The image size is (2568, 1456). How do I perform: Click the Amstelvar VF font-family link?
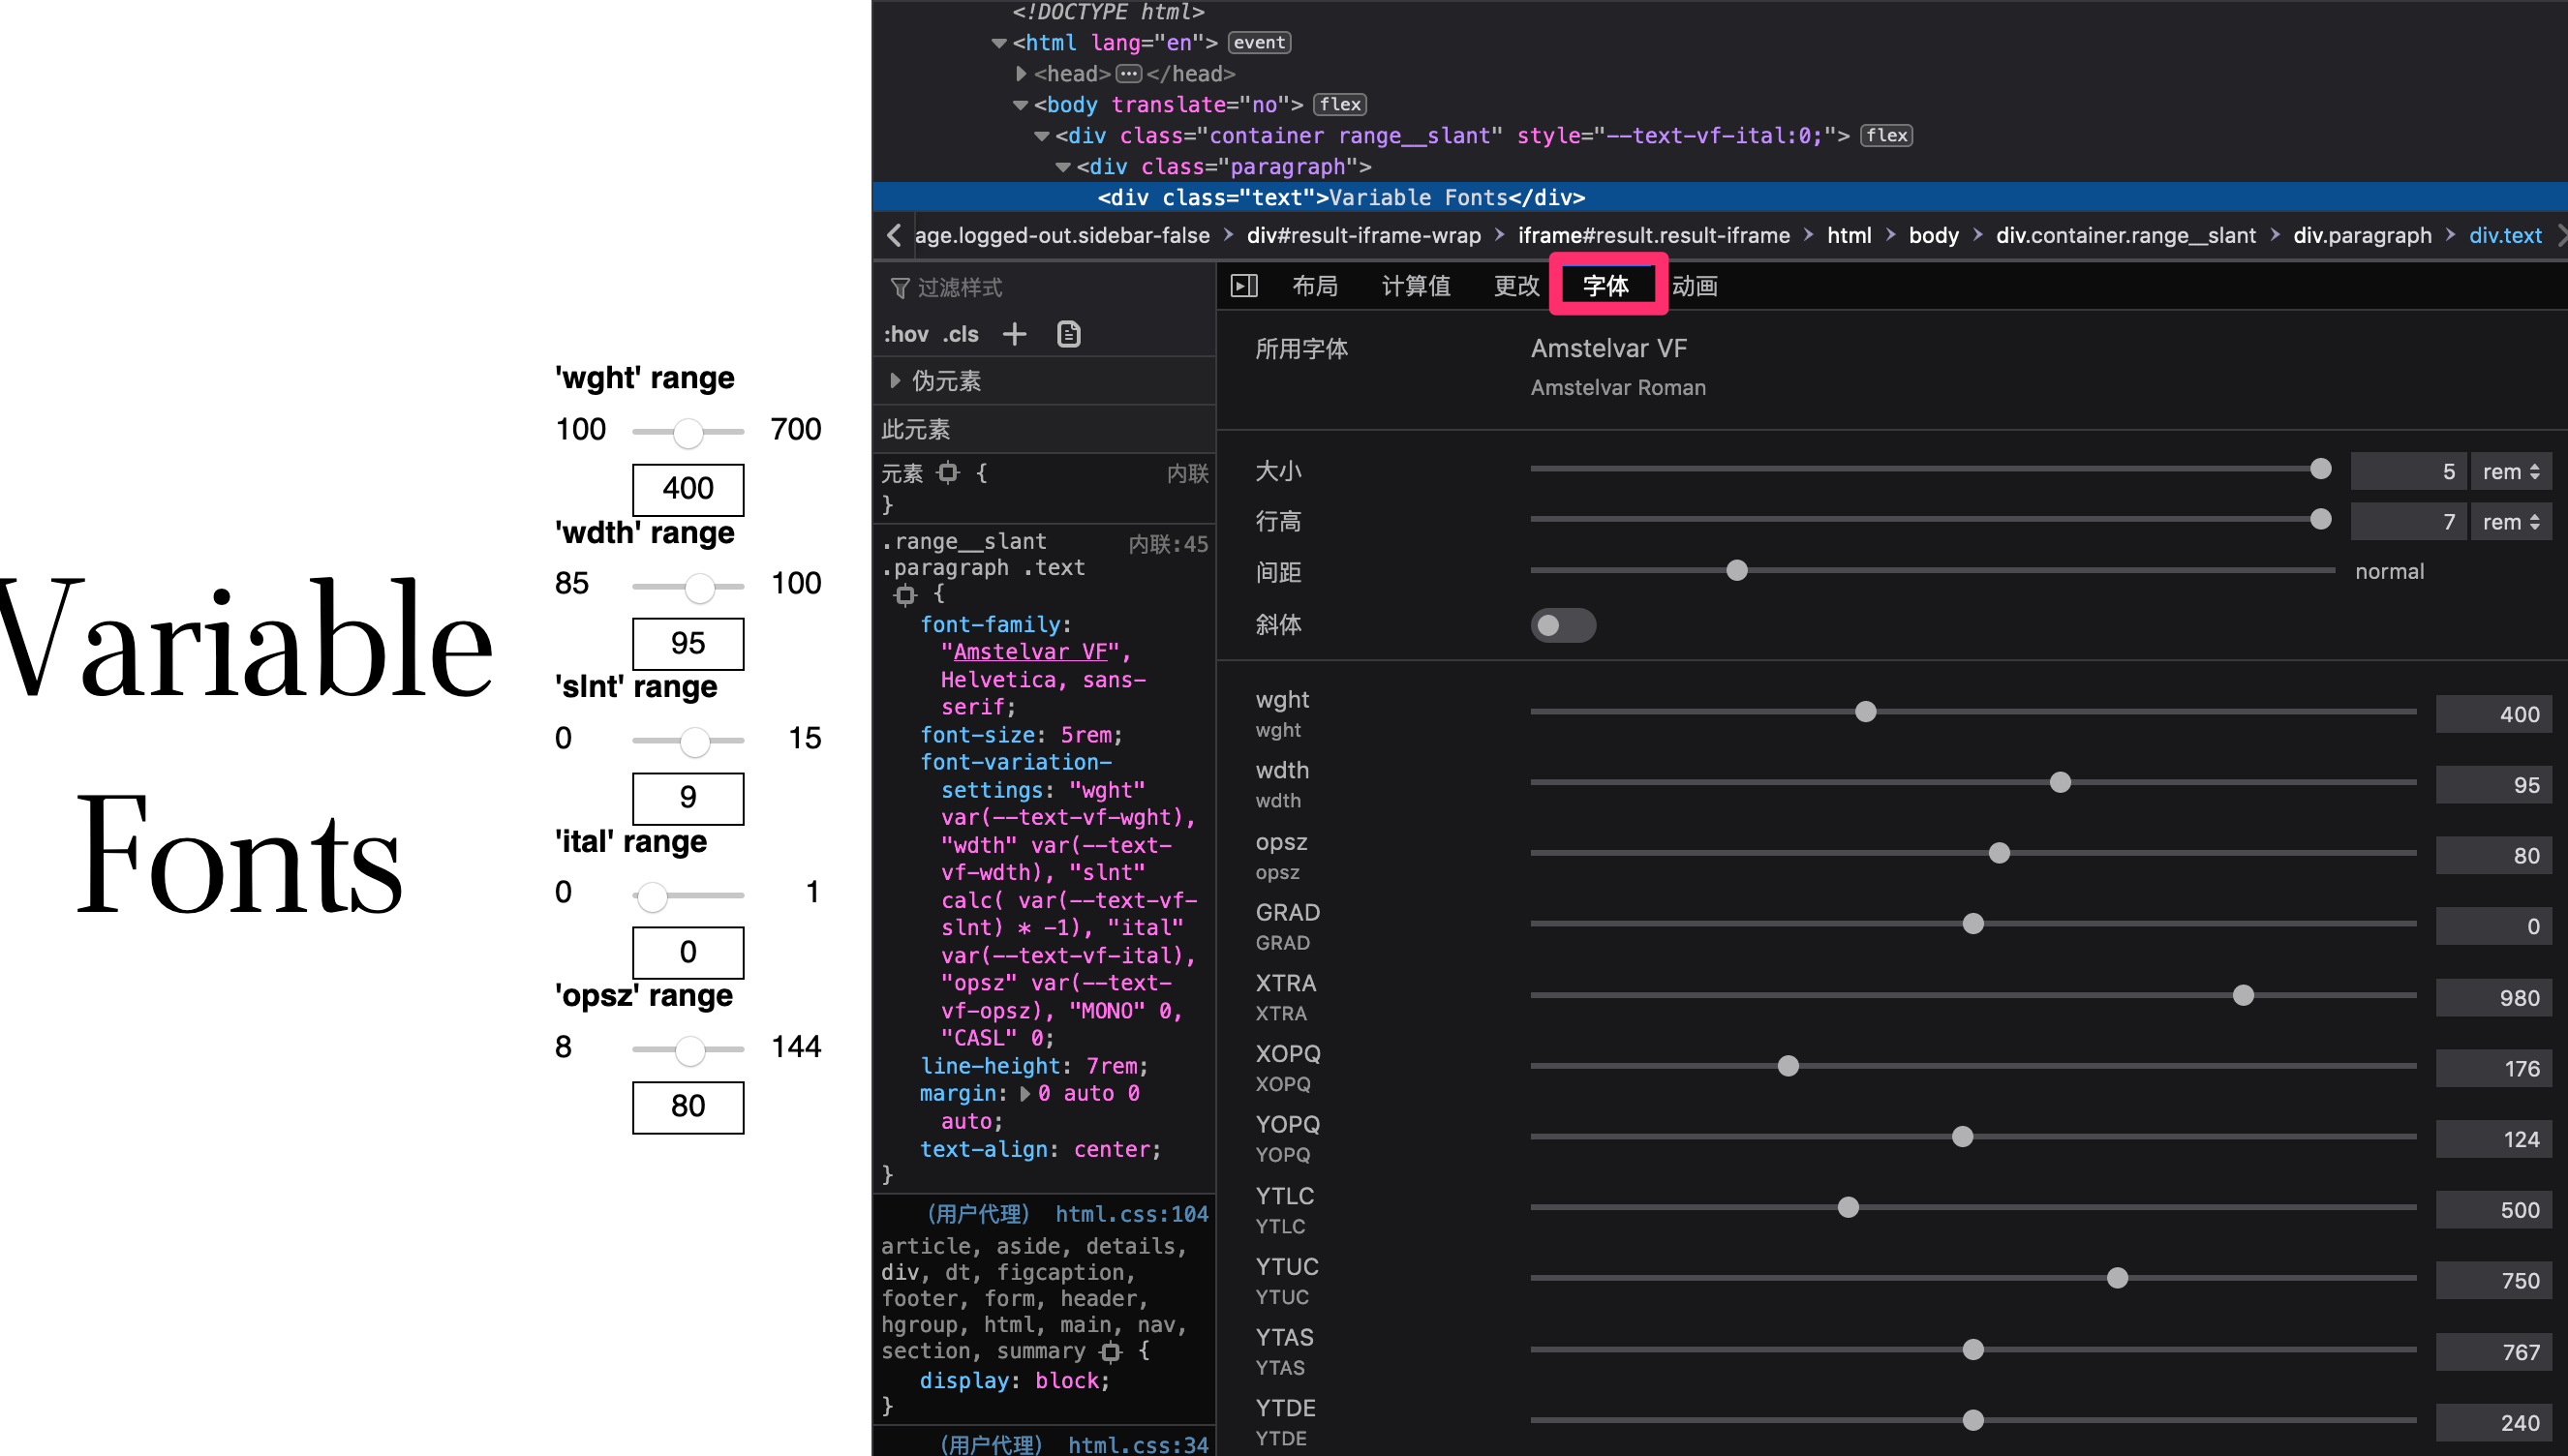click(x=1029, y=651)
